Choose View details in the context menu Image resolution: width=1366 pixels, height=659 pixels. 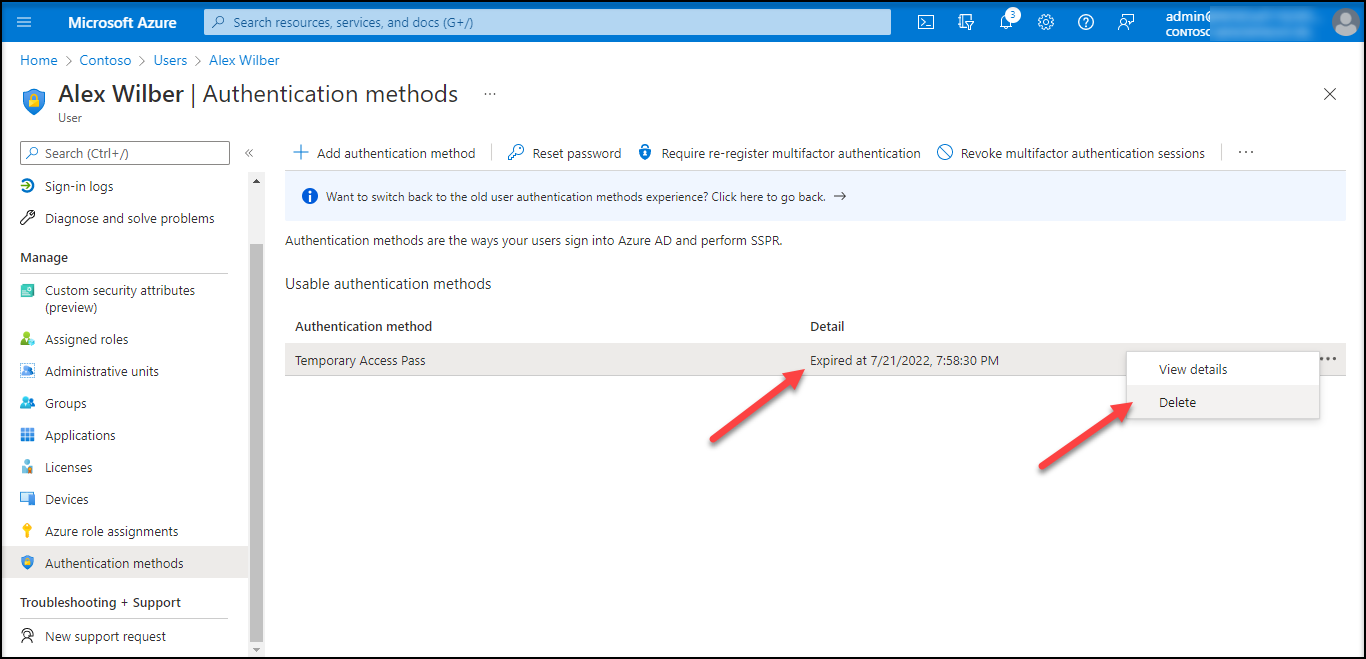tap(1192, 369)
